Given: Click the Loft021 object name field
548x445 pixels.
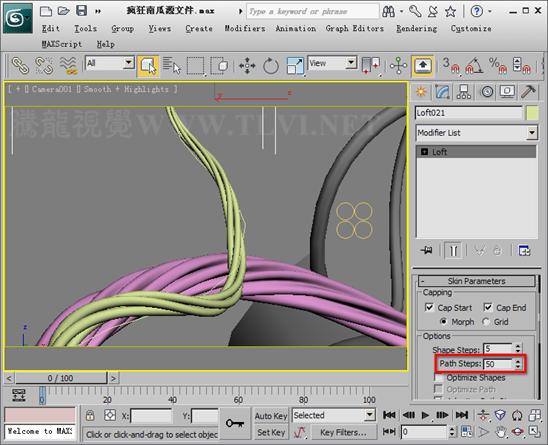Looking at the screenshot, I should [469, 113].
